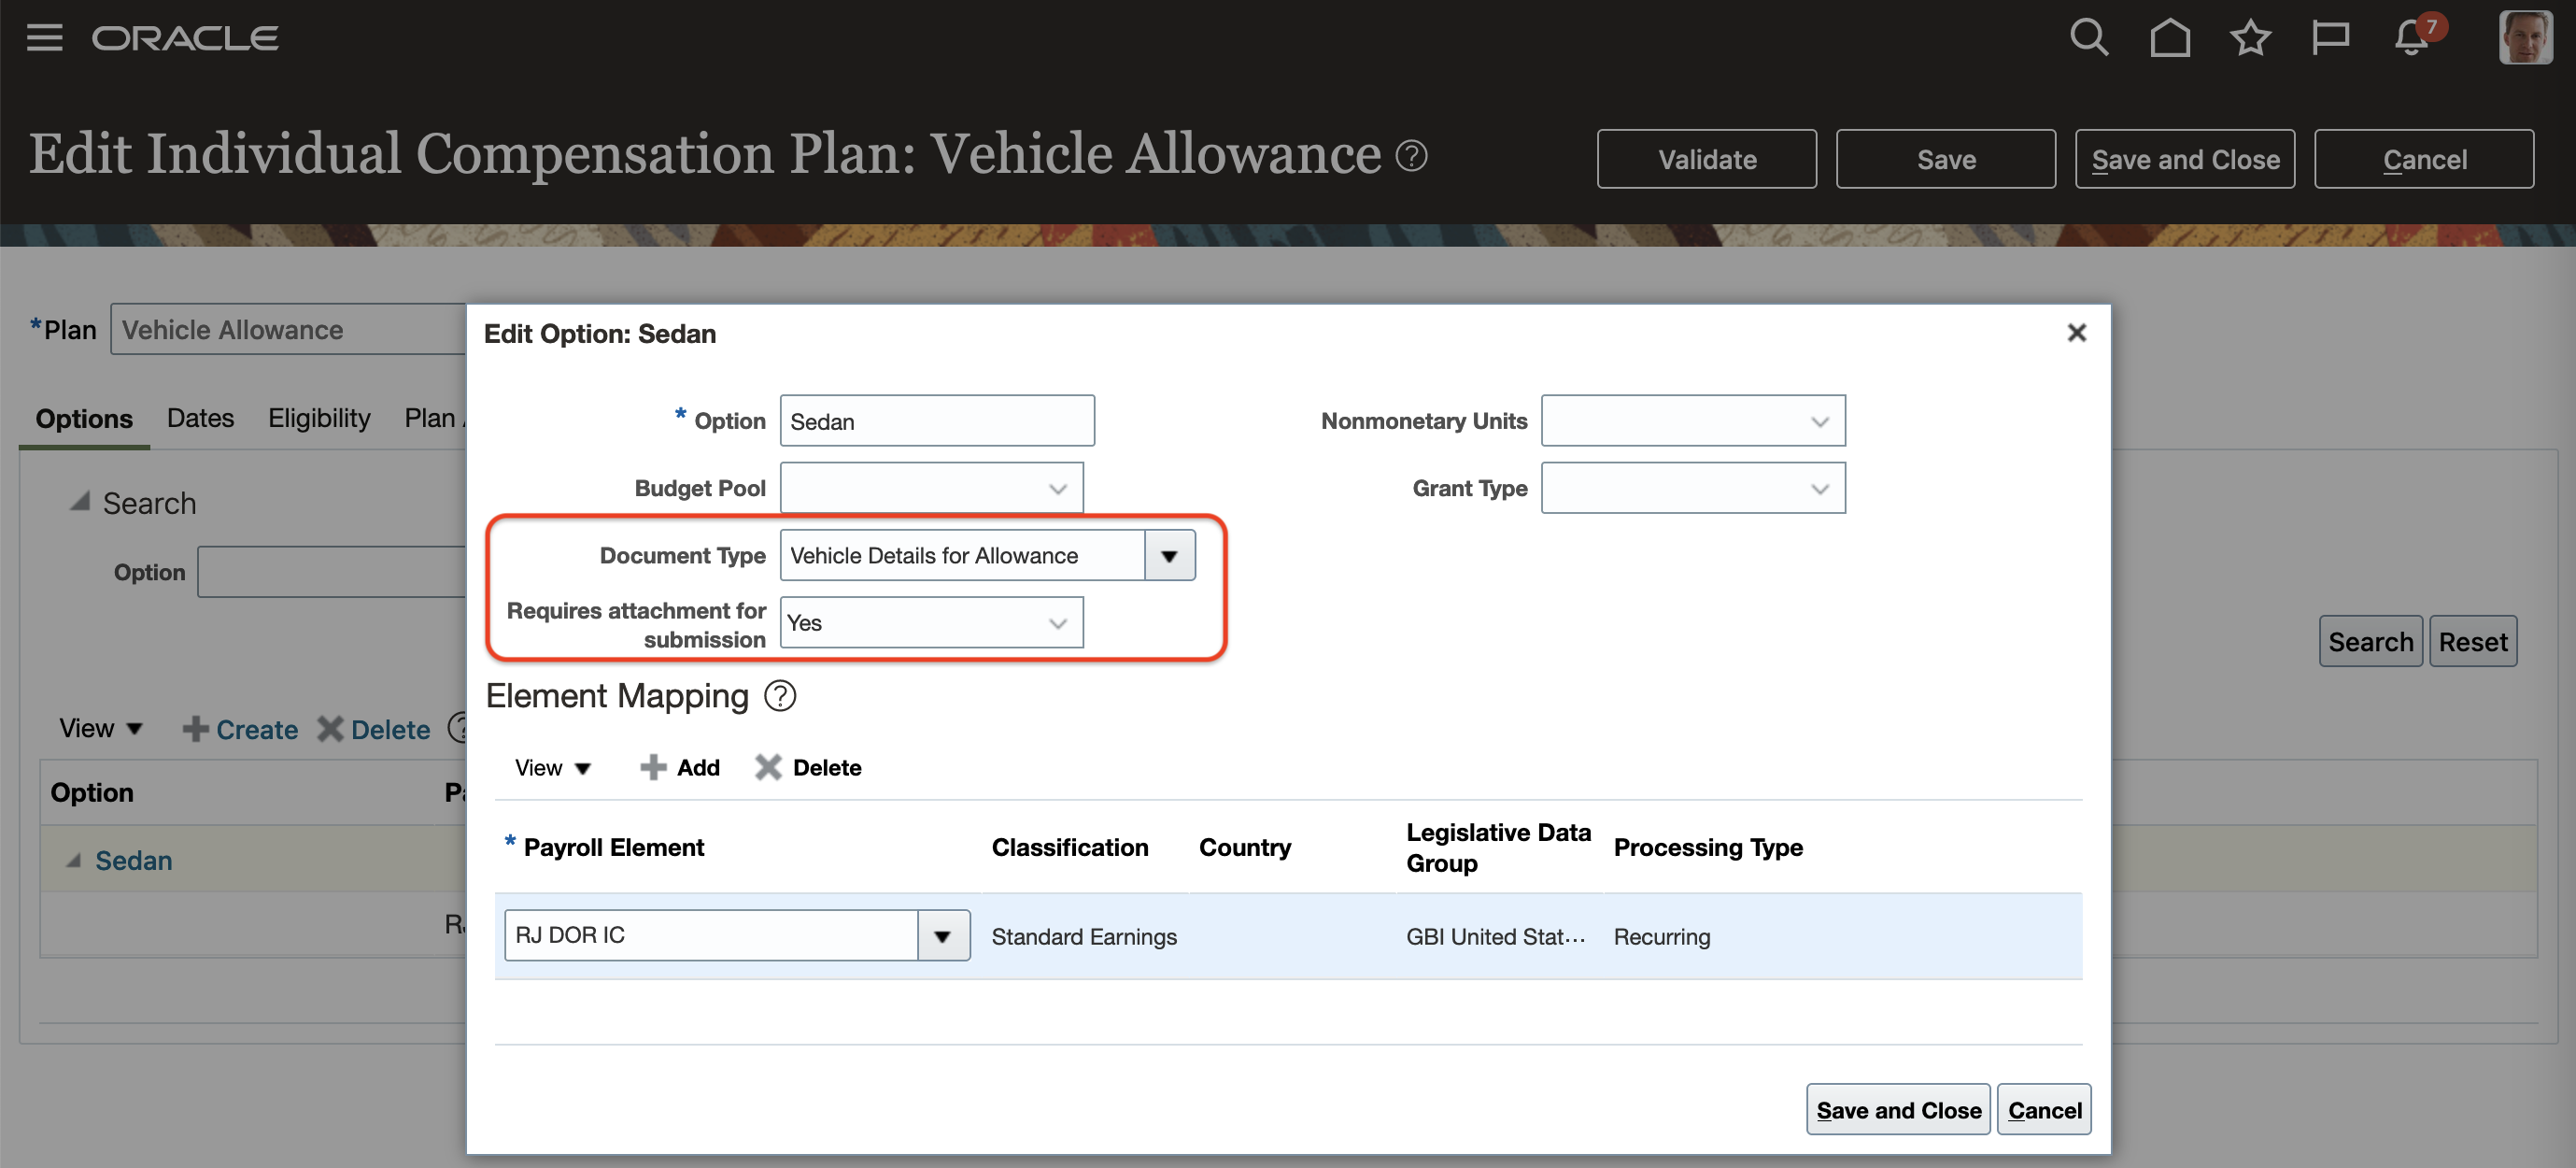Open the Watchlist flag icon
Viewport: 2576px width, 1168px height.
pyautogui.click(x=2330, y=38)
